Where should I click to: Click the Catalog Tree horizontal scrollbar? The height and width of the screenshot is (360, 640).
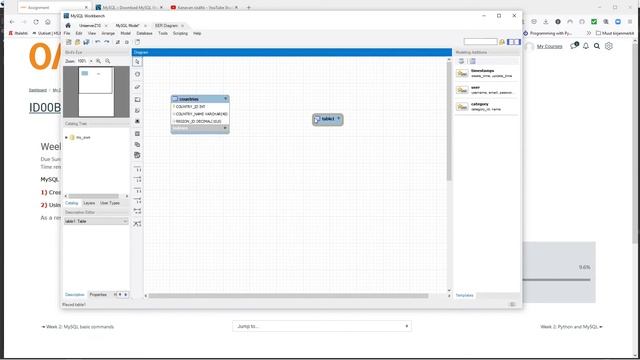click(x=93, y=196)
